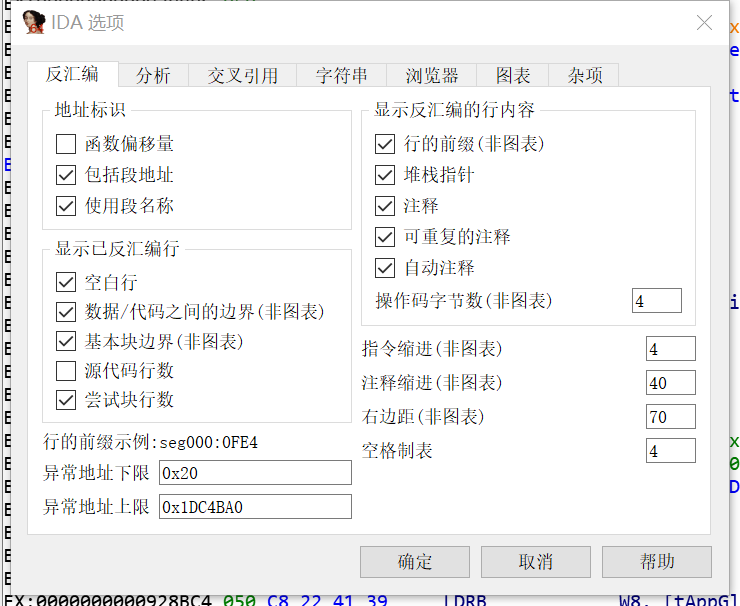Enable 源代码行数 checkbox

point(66,371)
